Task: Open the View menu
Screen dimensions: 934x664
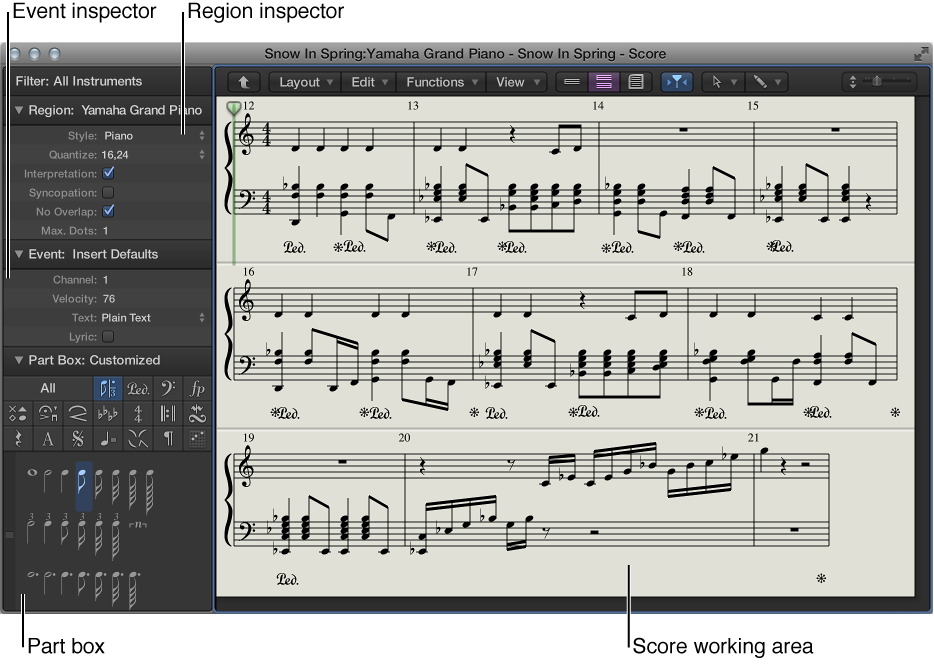Action: [511, 82]
